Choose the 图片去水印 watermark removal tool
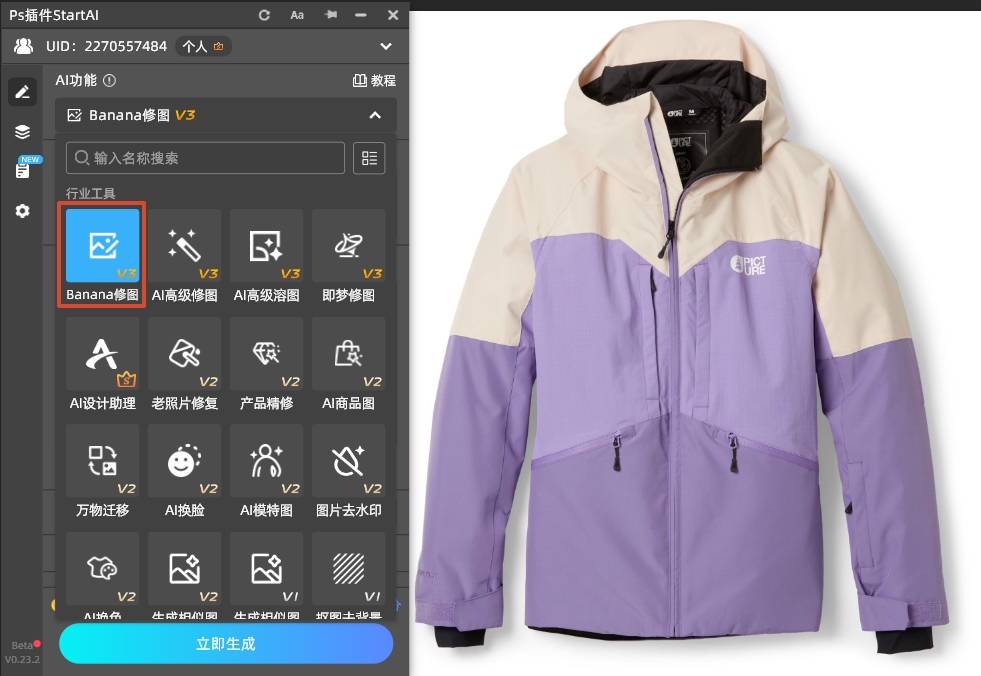The image size is (981, 676). (x=348, y=462)
